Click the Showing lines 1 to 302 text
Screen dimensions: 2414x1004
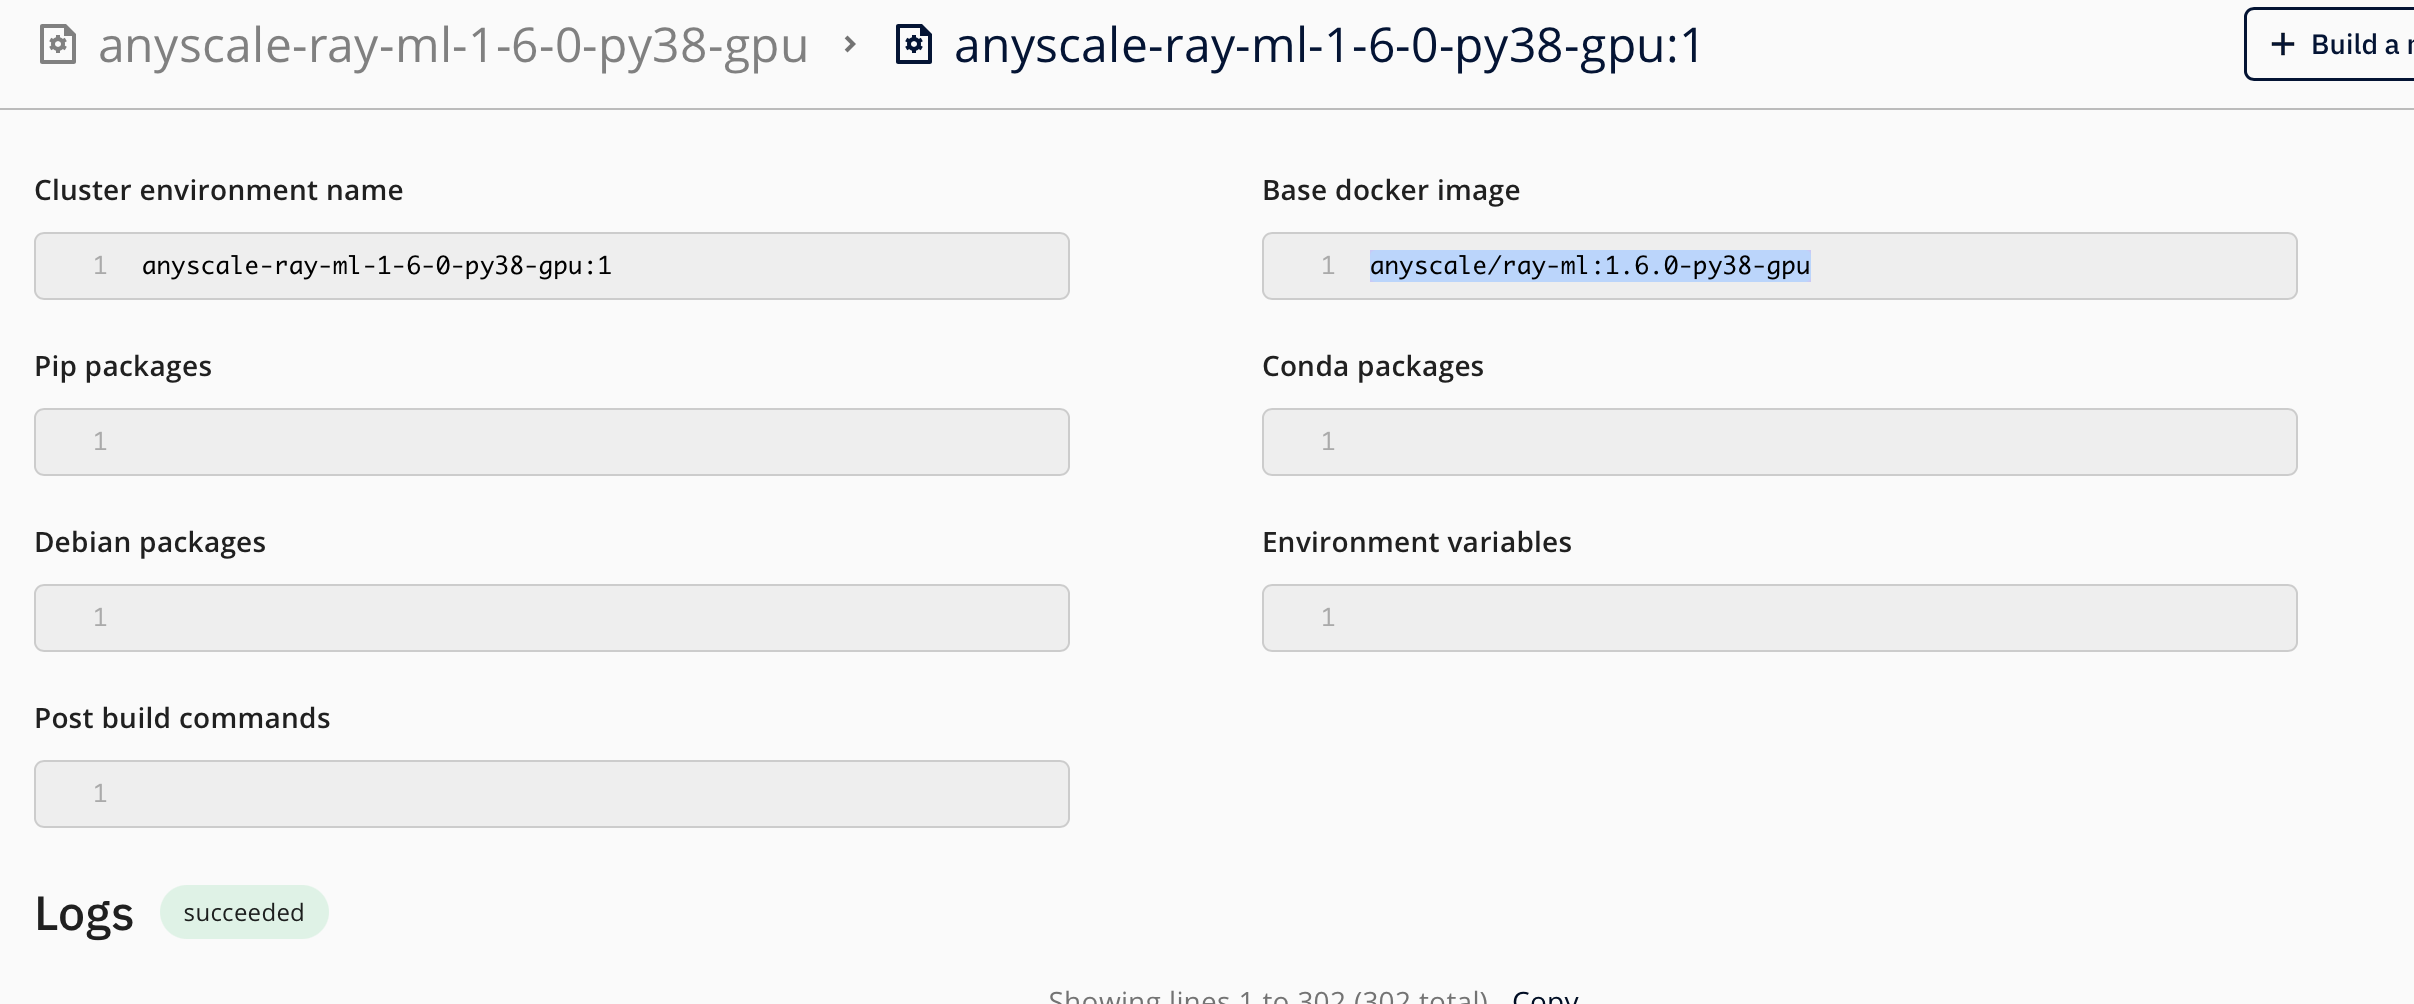[x=1267, y=996]
